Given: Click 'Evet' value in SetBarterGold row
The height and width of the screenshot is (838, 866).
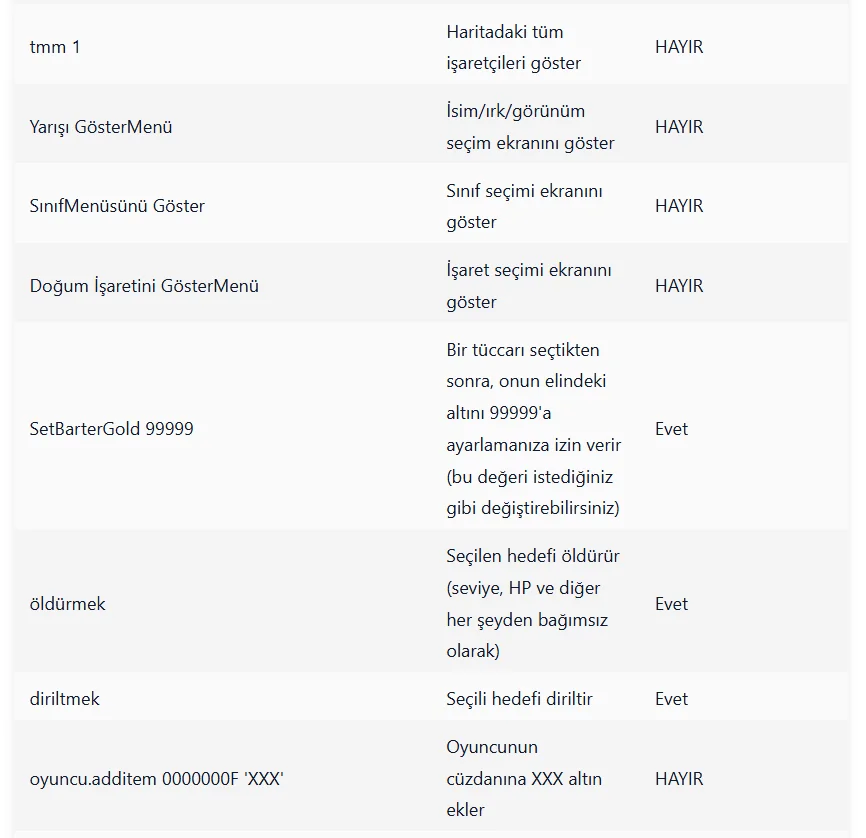Looking at the screenshot, I should [671, 429].
